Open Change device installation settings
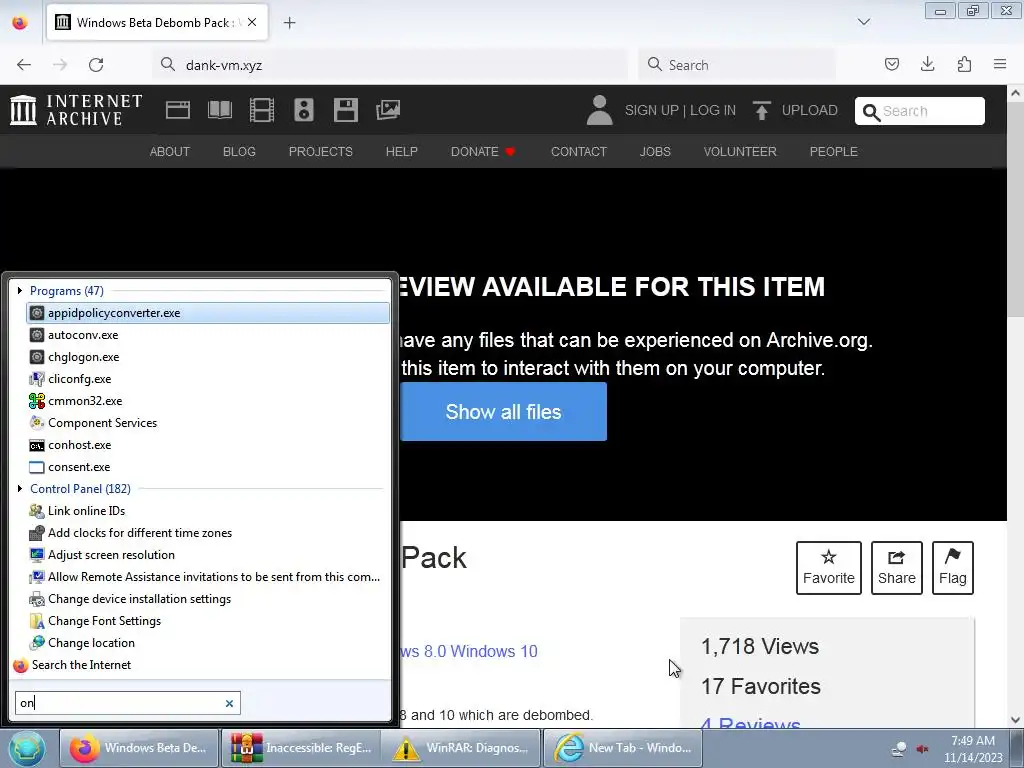Image resolution: width=1024 pixels, height=768 pixels. click(208, 599)
